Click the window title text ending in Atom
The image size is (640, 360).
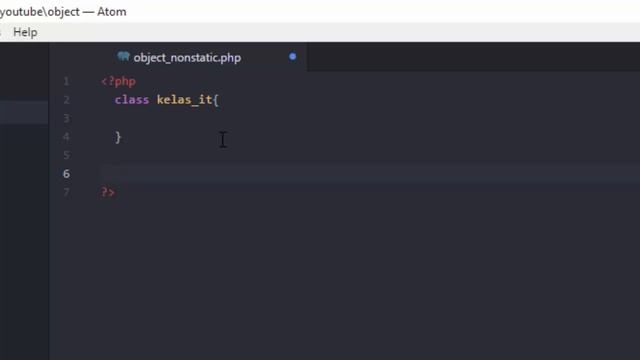coord(63,12)
